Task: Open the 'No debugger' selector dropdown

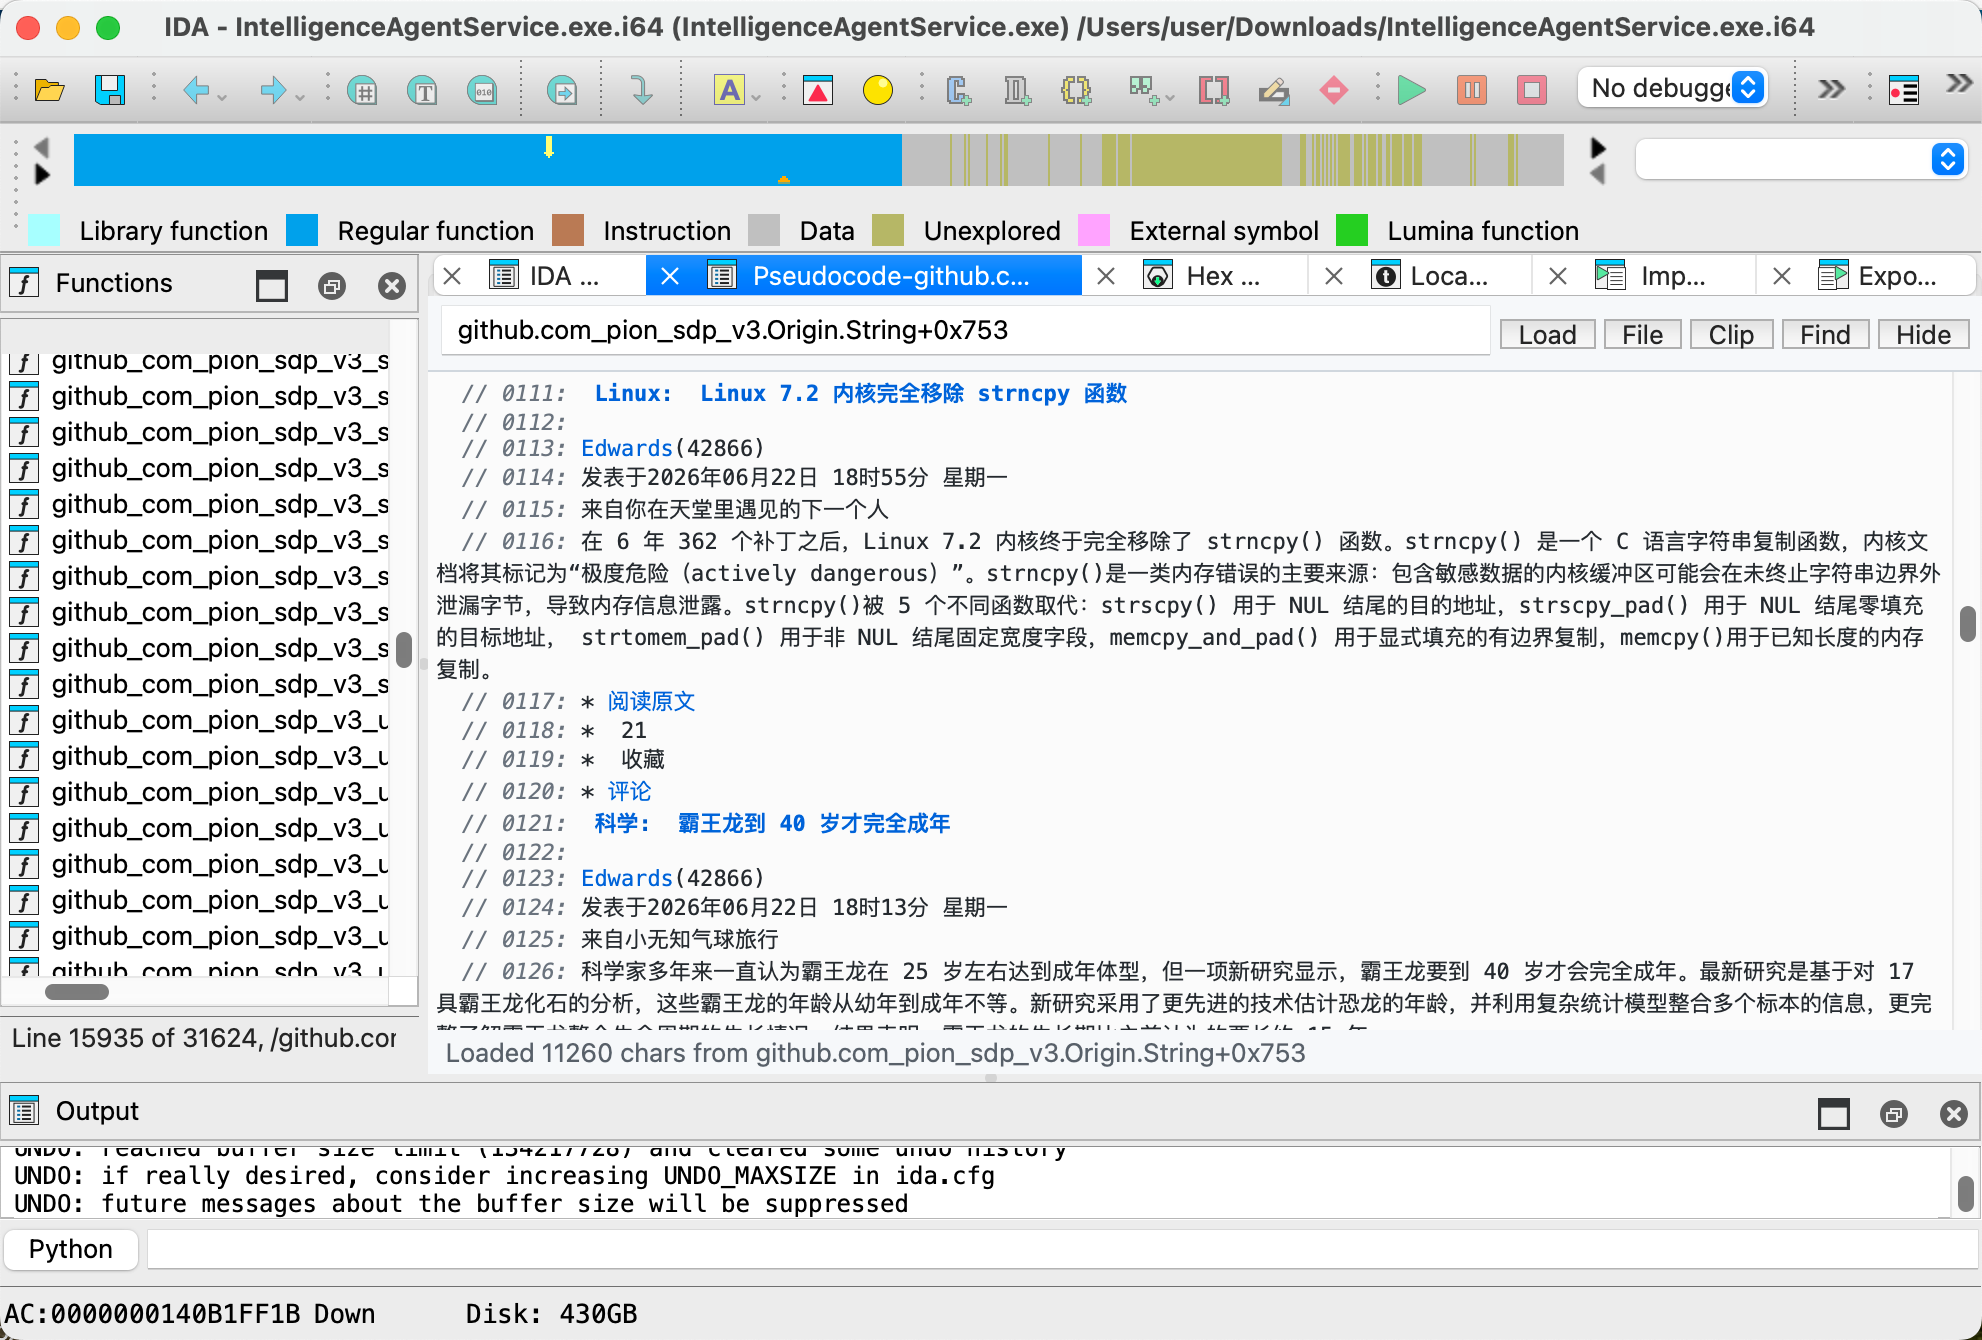Action: (1673, 88)
